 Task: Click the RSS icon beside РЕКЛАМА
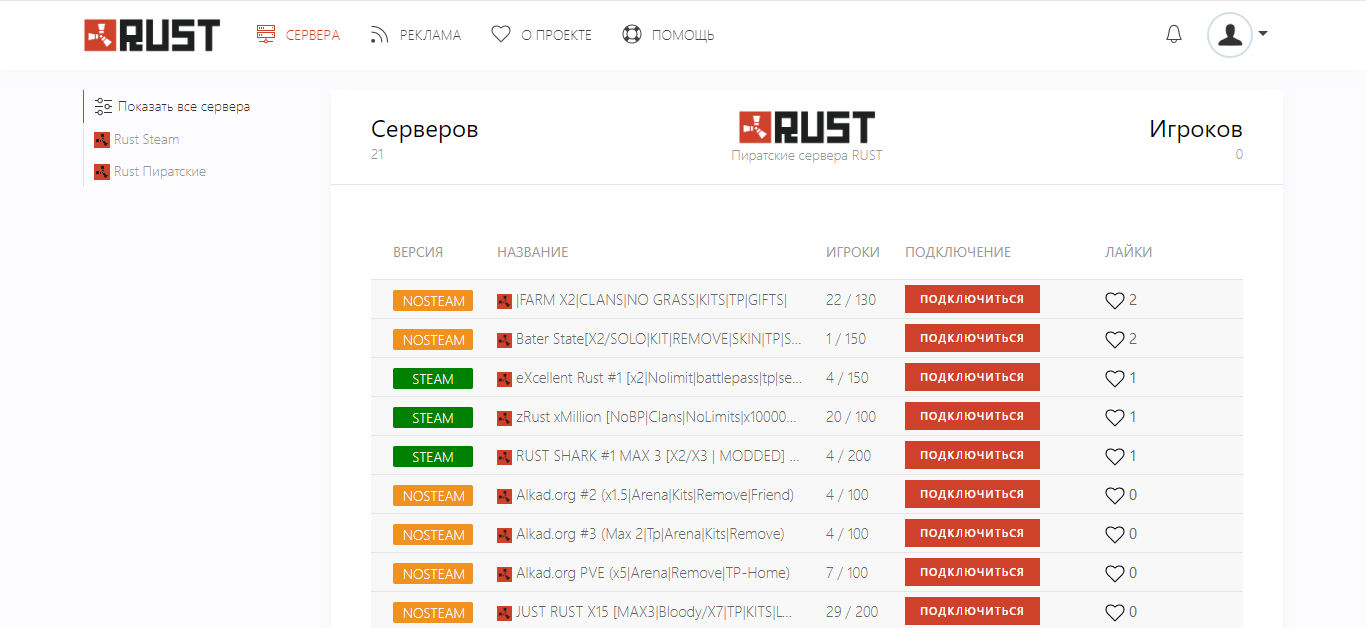(379, 35)
